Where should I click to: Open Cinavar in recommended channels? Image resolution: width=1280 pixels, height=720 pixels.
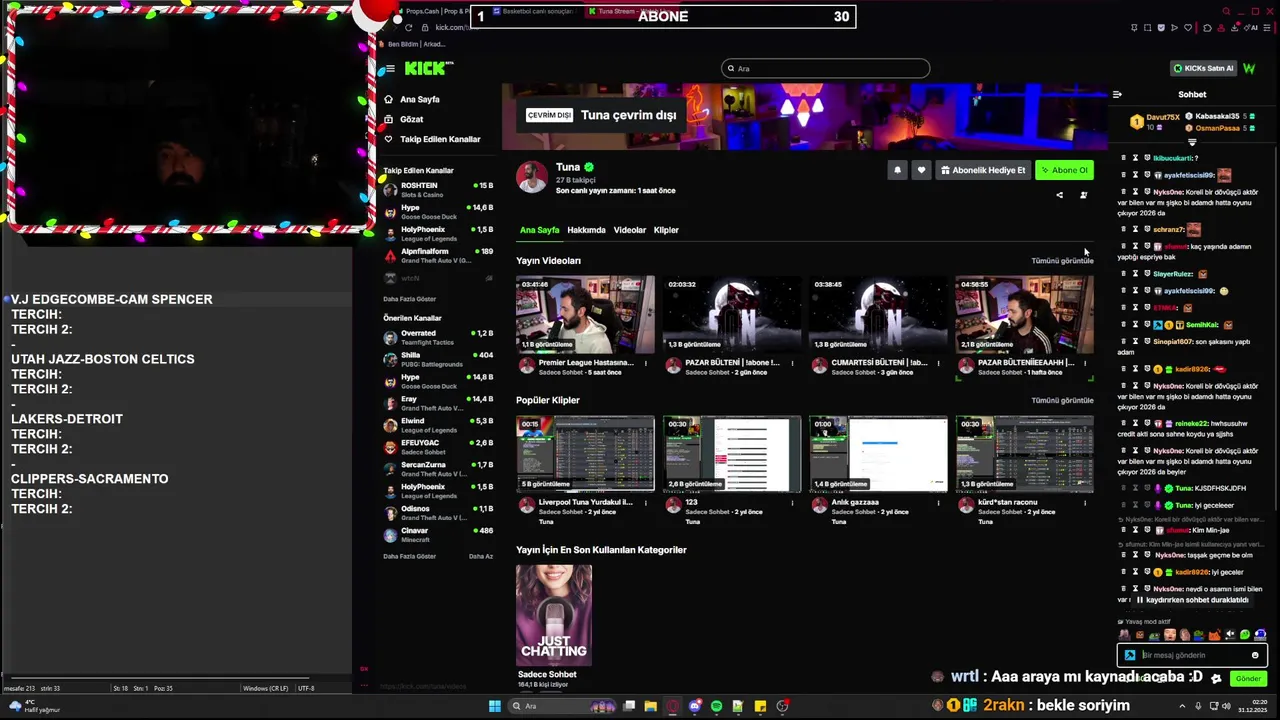[x=438, y=535]
